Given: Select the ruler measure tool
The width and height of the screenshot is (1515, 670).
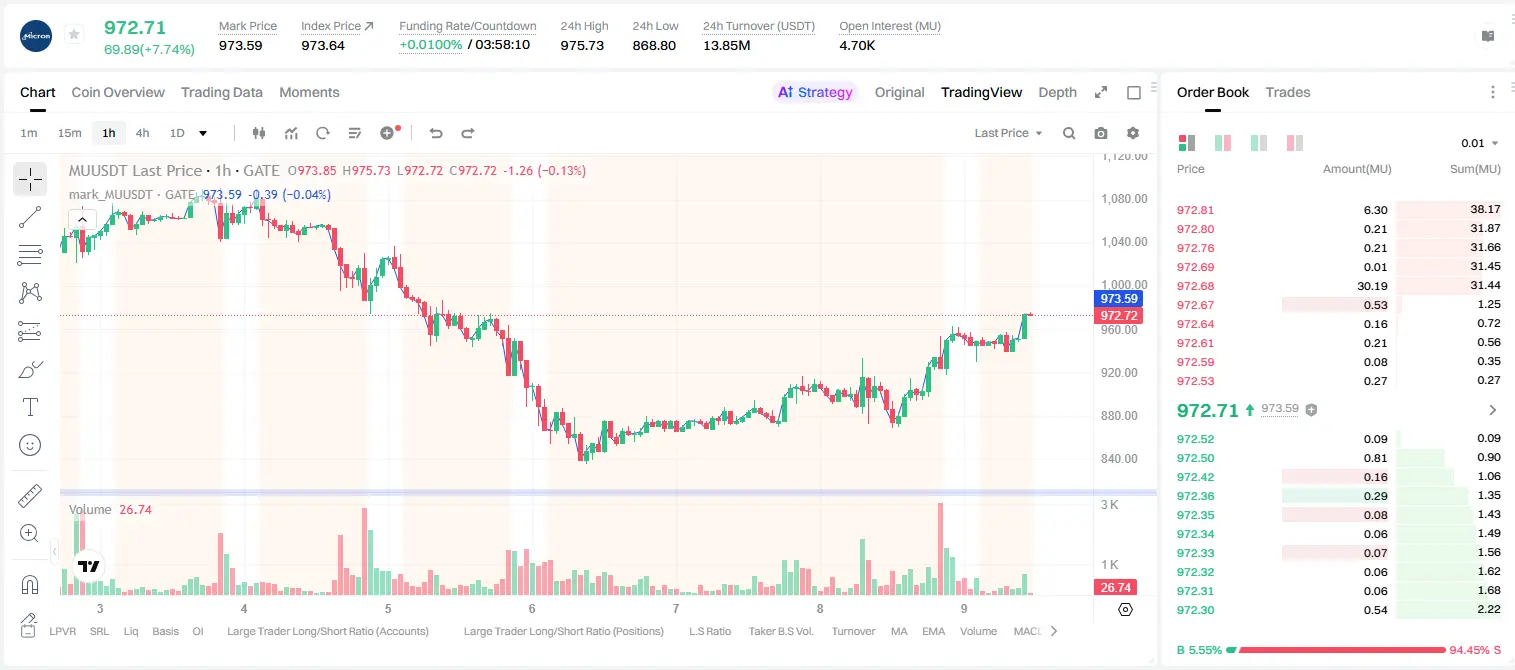Looking at the screenshot, I should (x=30, y=496).
